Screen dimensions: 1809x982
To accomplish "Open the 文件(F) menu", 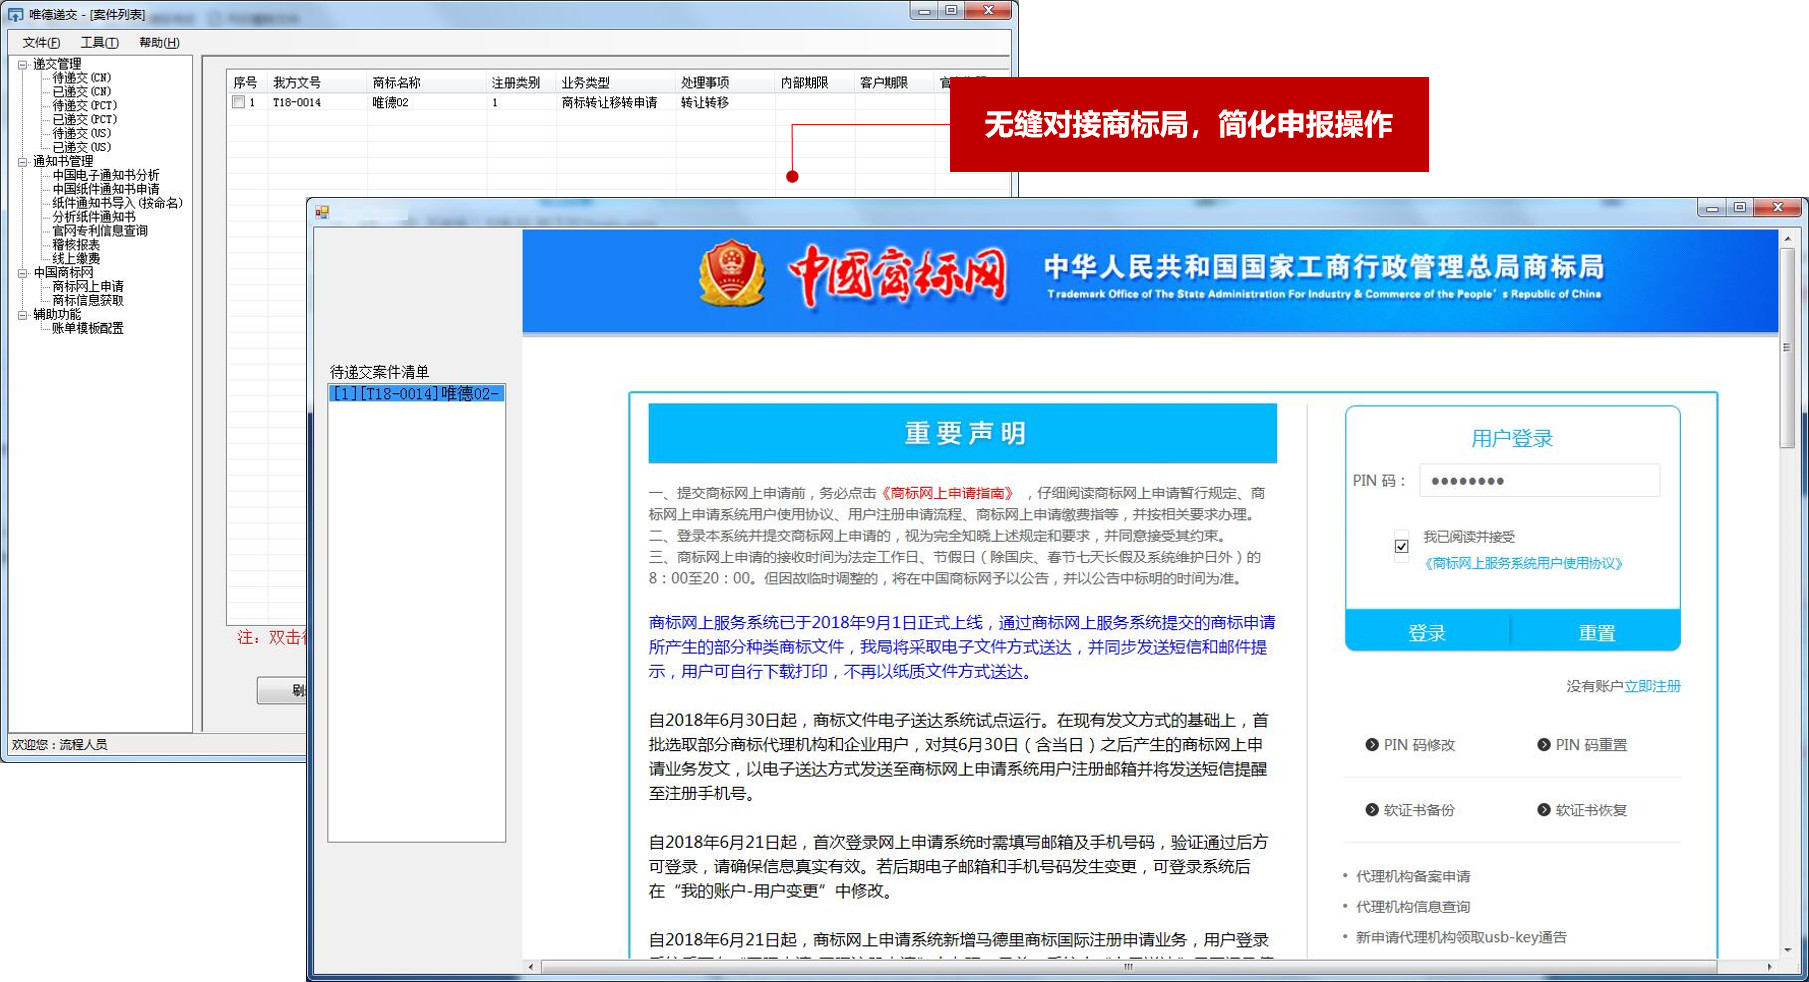I will pyautogui.click(x=41, y=43).
